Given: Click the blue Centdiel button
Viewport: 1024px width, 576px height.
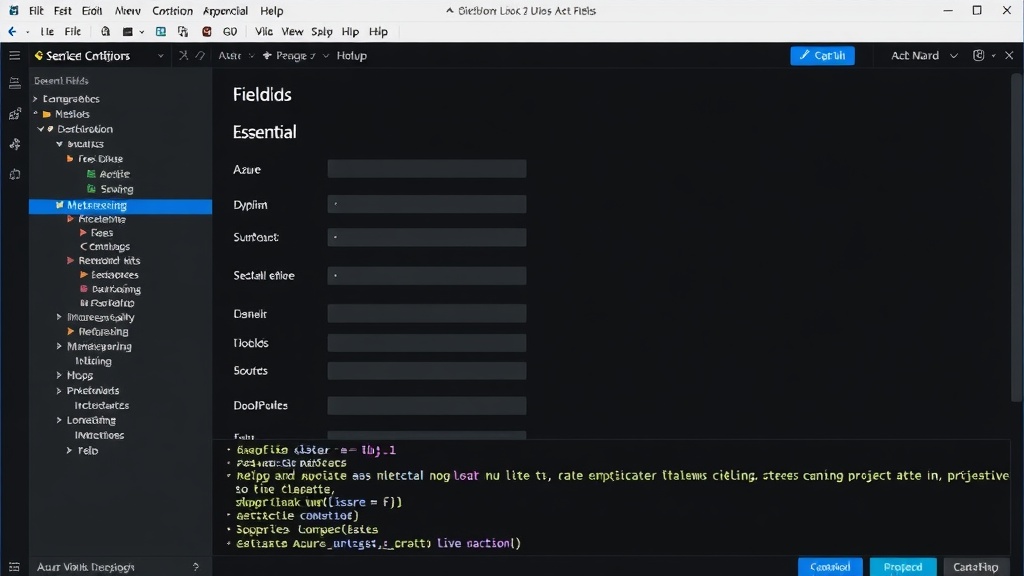Looking at the screenshot, I should [830, 567].
